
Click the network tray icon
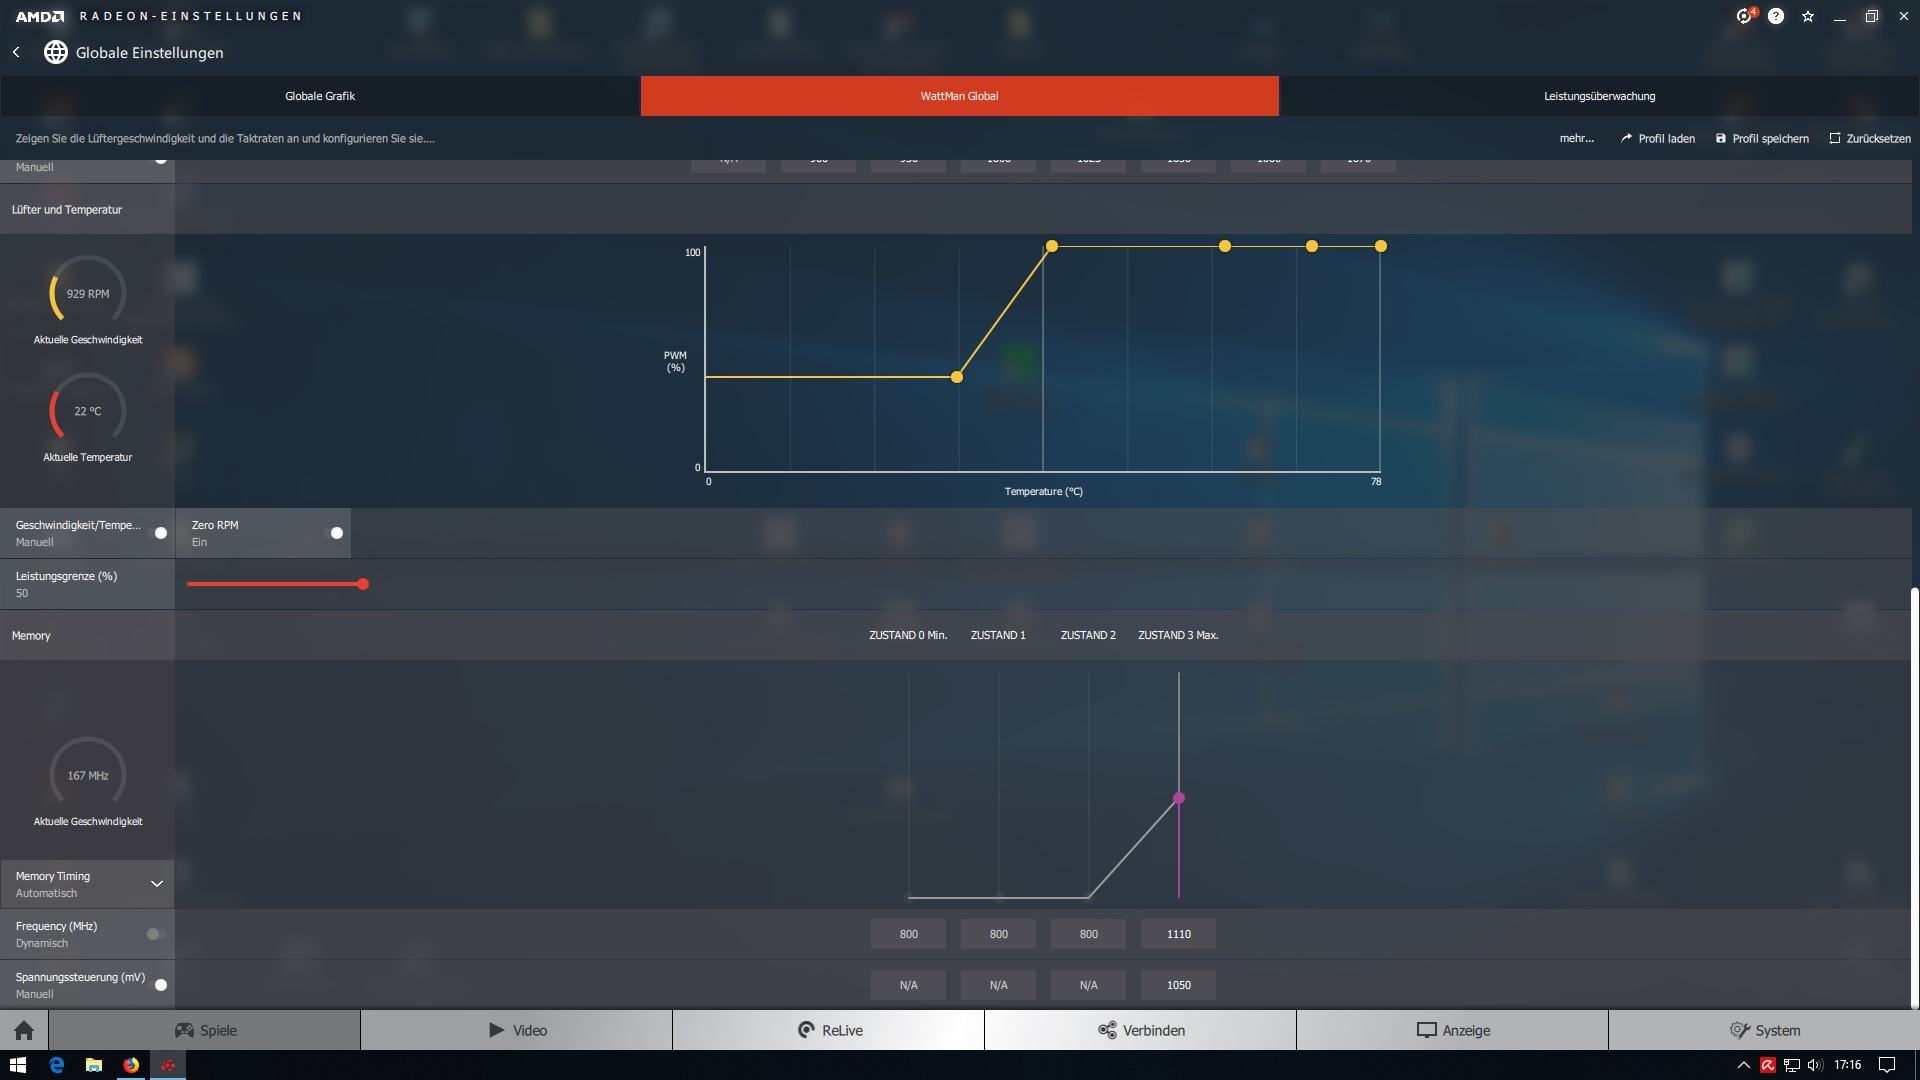1791,1065
